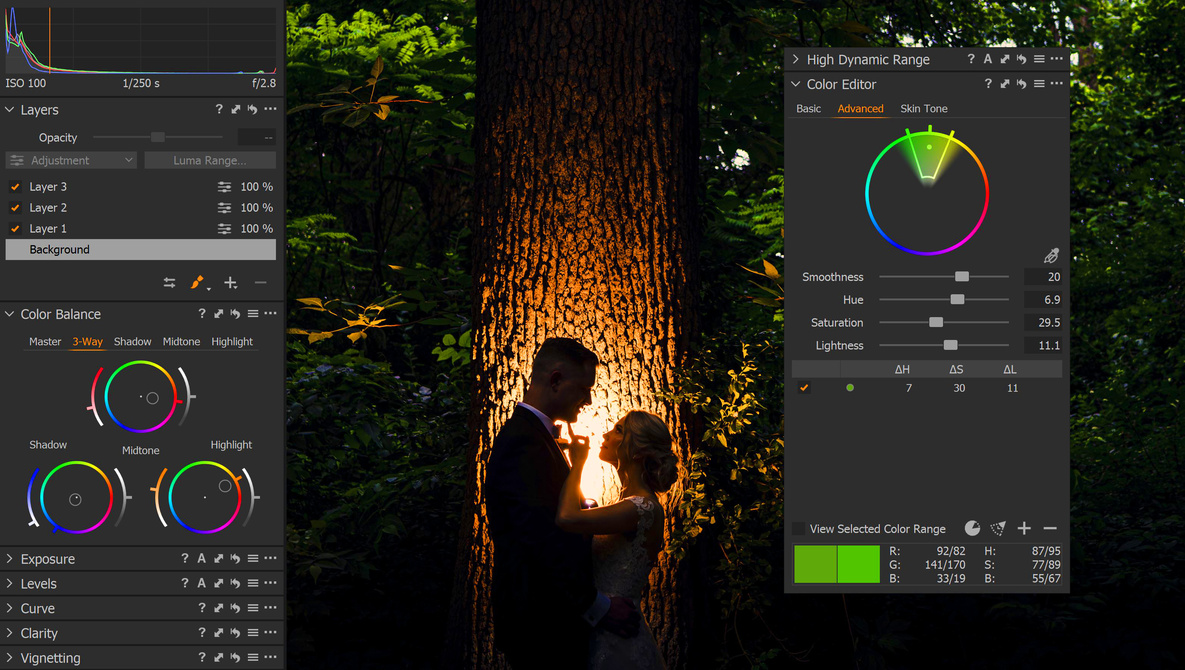Viewport: 1185px width, 670px height.
Task: Expand the Exposure tool panel
Action: pos(10,559)
